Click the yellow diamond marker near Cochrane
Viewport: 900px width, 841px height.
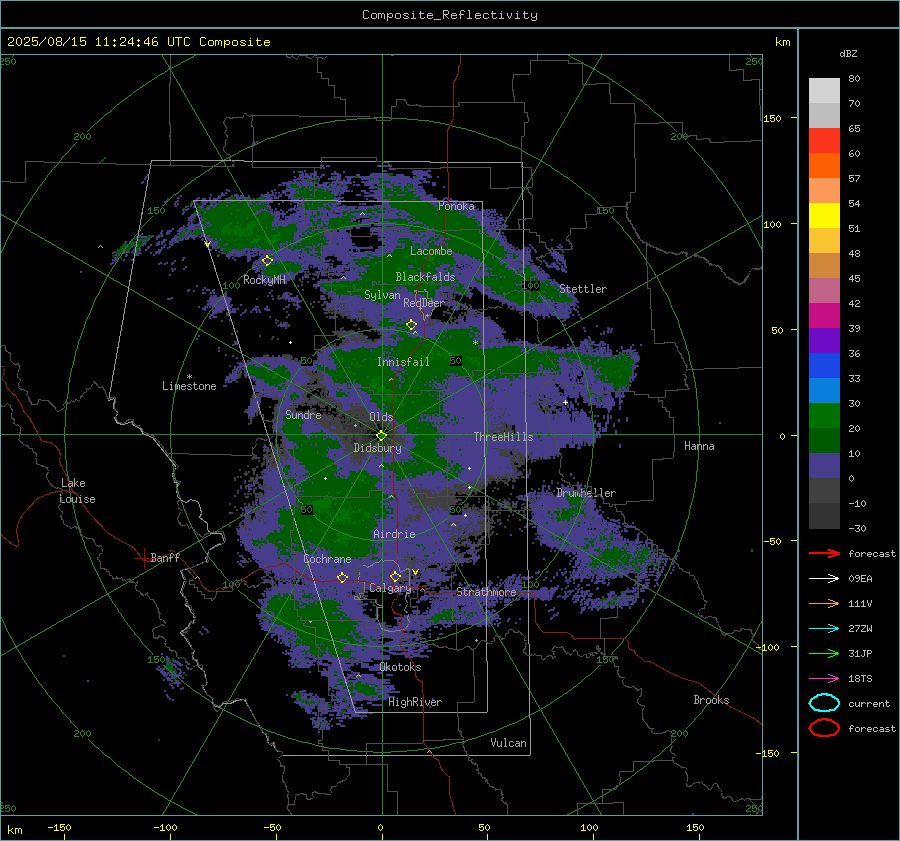click(343, 577)
